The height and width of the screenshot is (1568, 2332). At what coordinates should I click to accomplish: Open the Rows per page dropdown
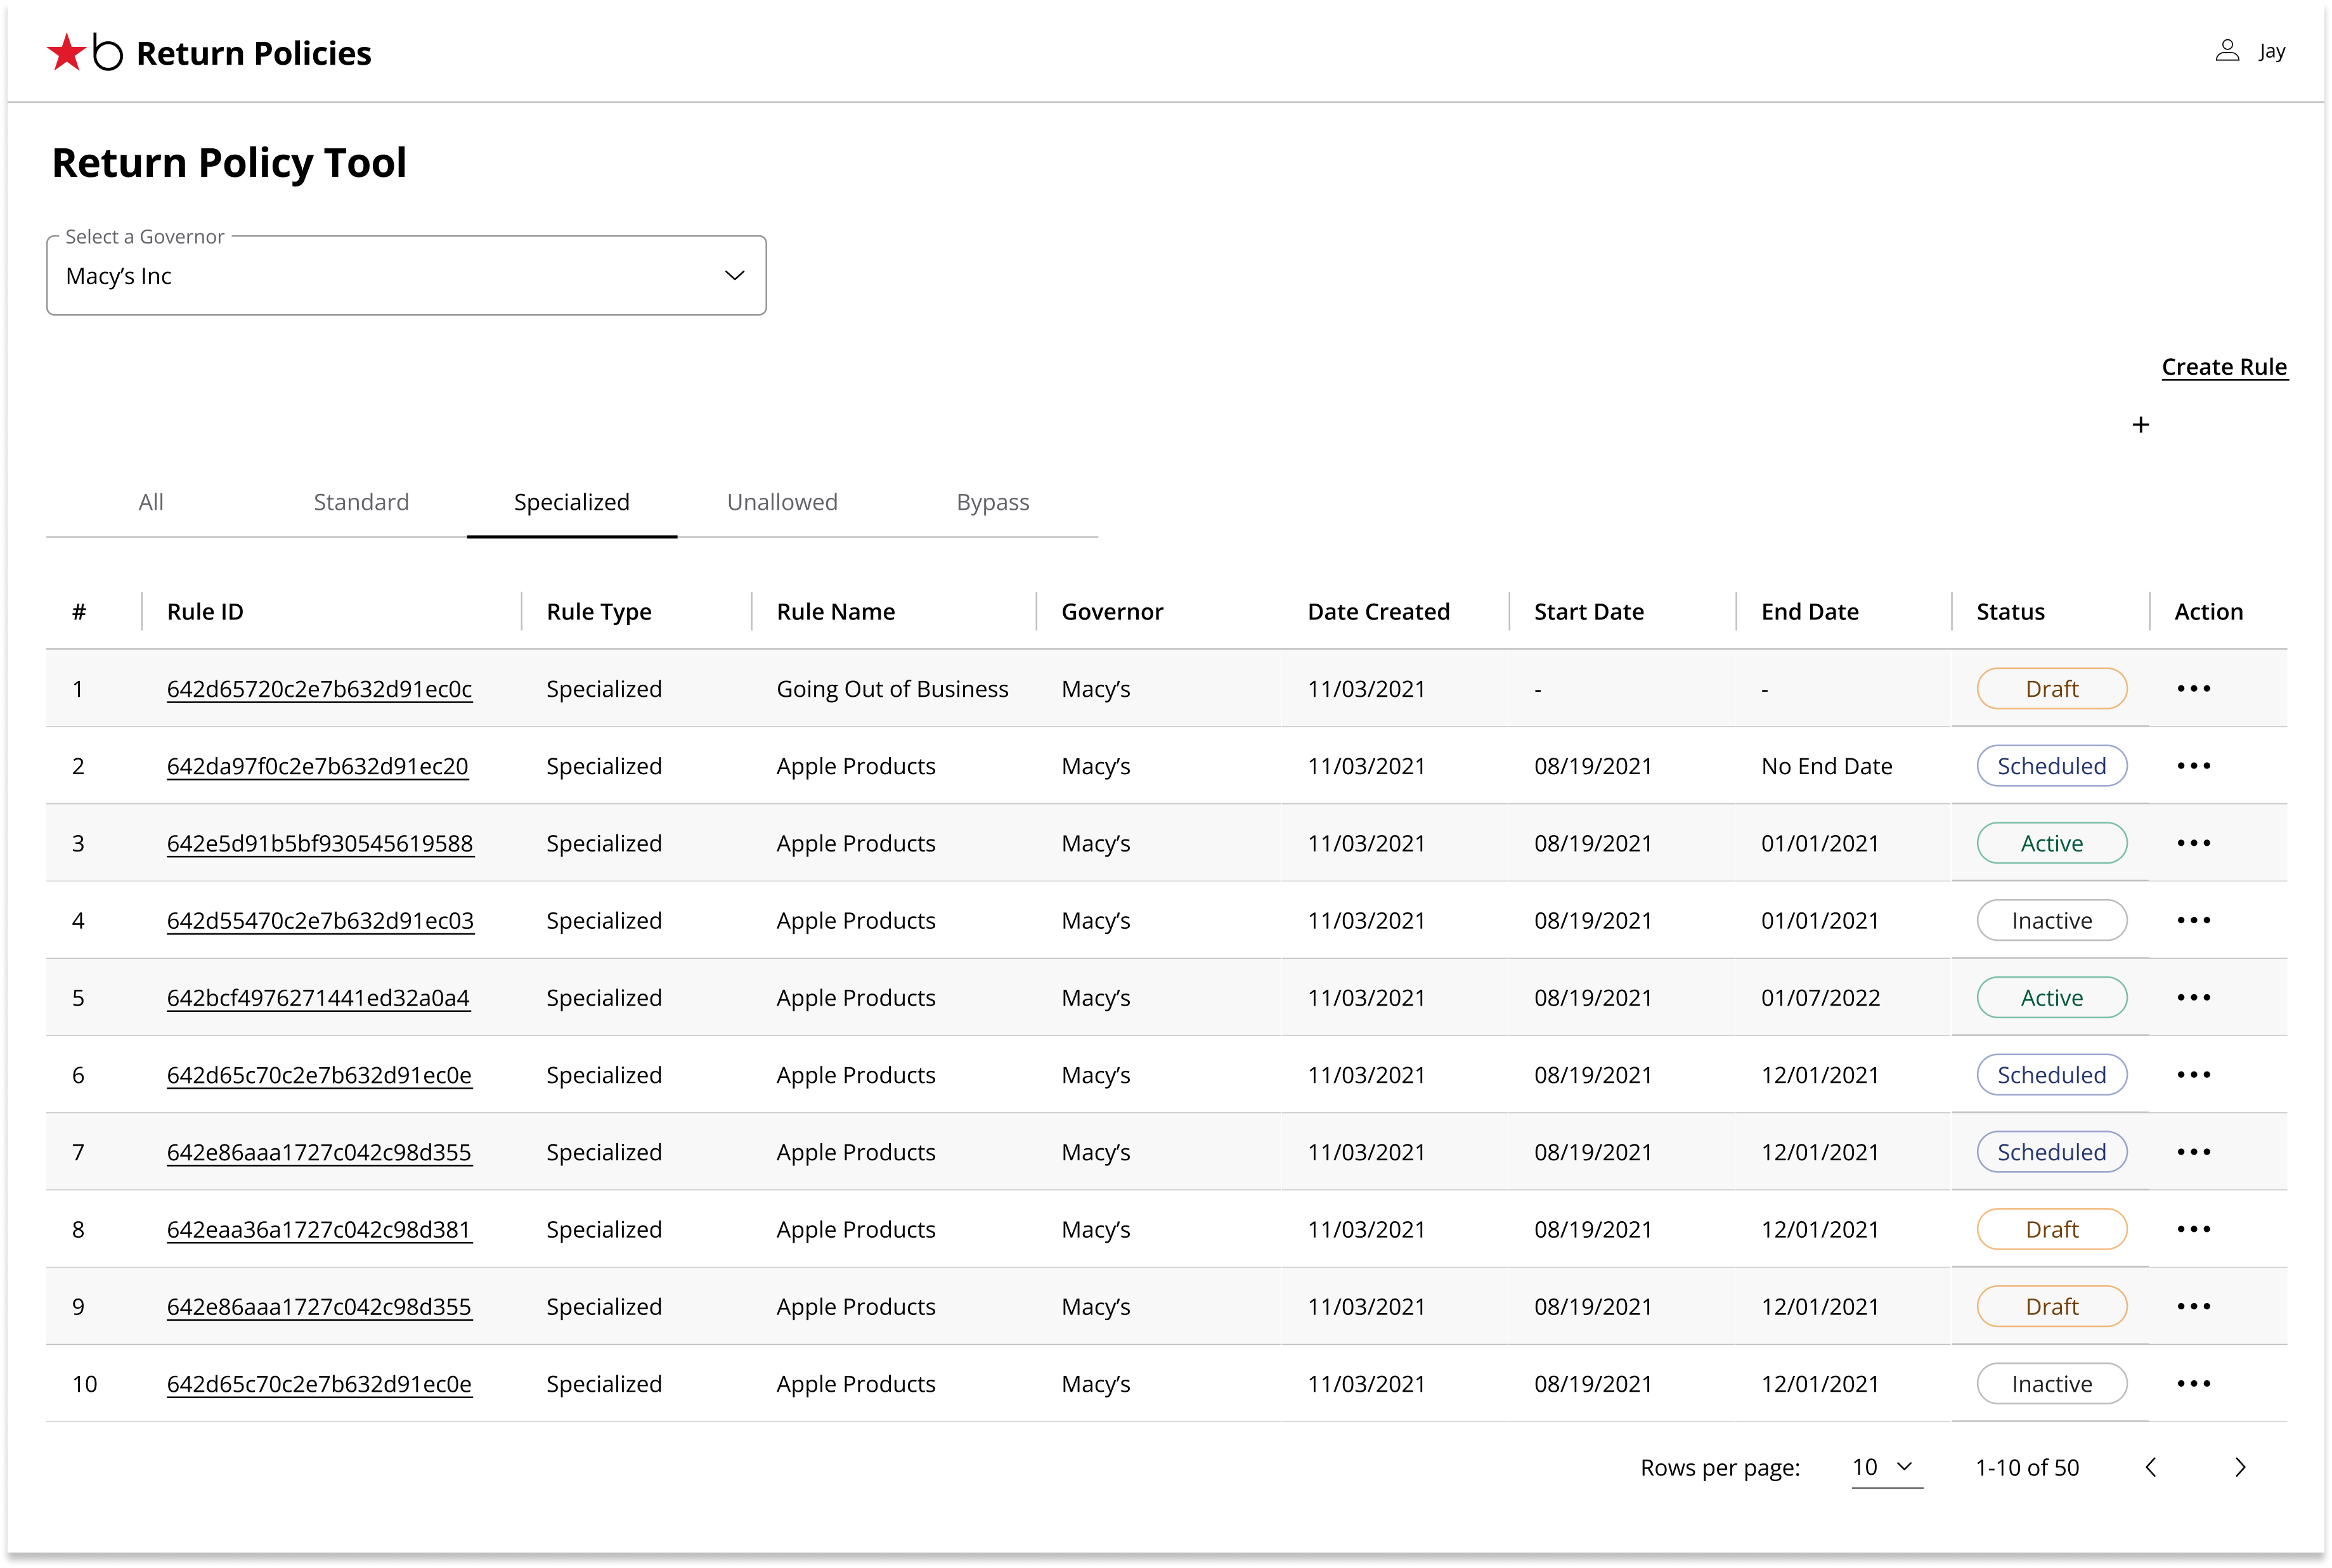1886,1467
